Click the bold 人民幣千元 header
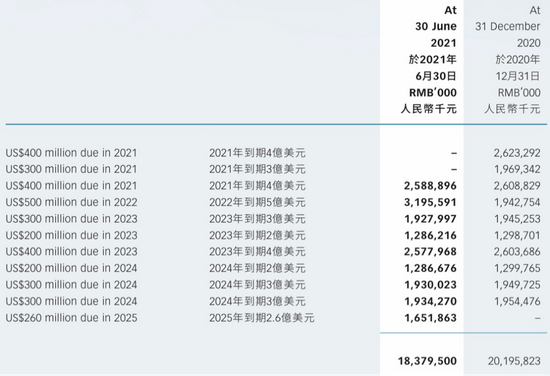The width and height of the screenshot is (550, 376). click(429, 109)
